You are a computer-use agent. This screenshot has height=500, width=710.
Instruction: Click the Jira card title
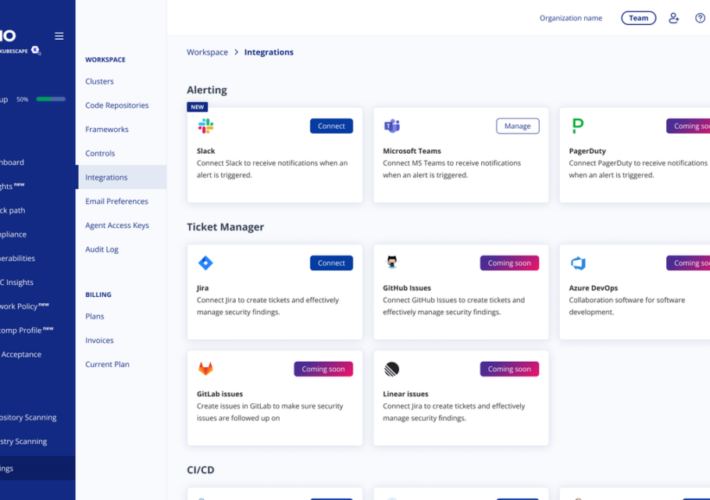click(202, 288)
